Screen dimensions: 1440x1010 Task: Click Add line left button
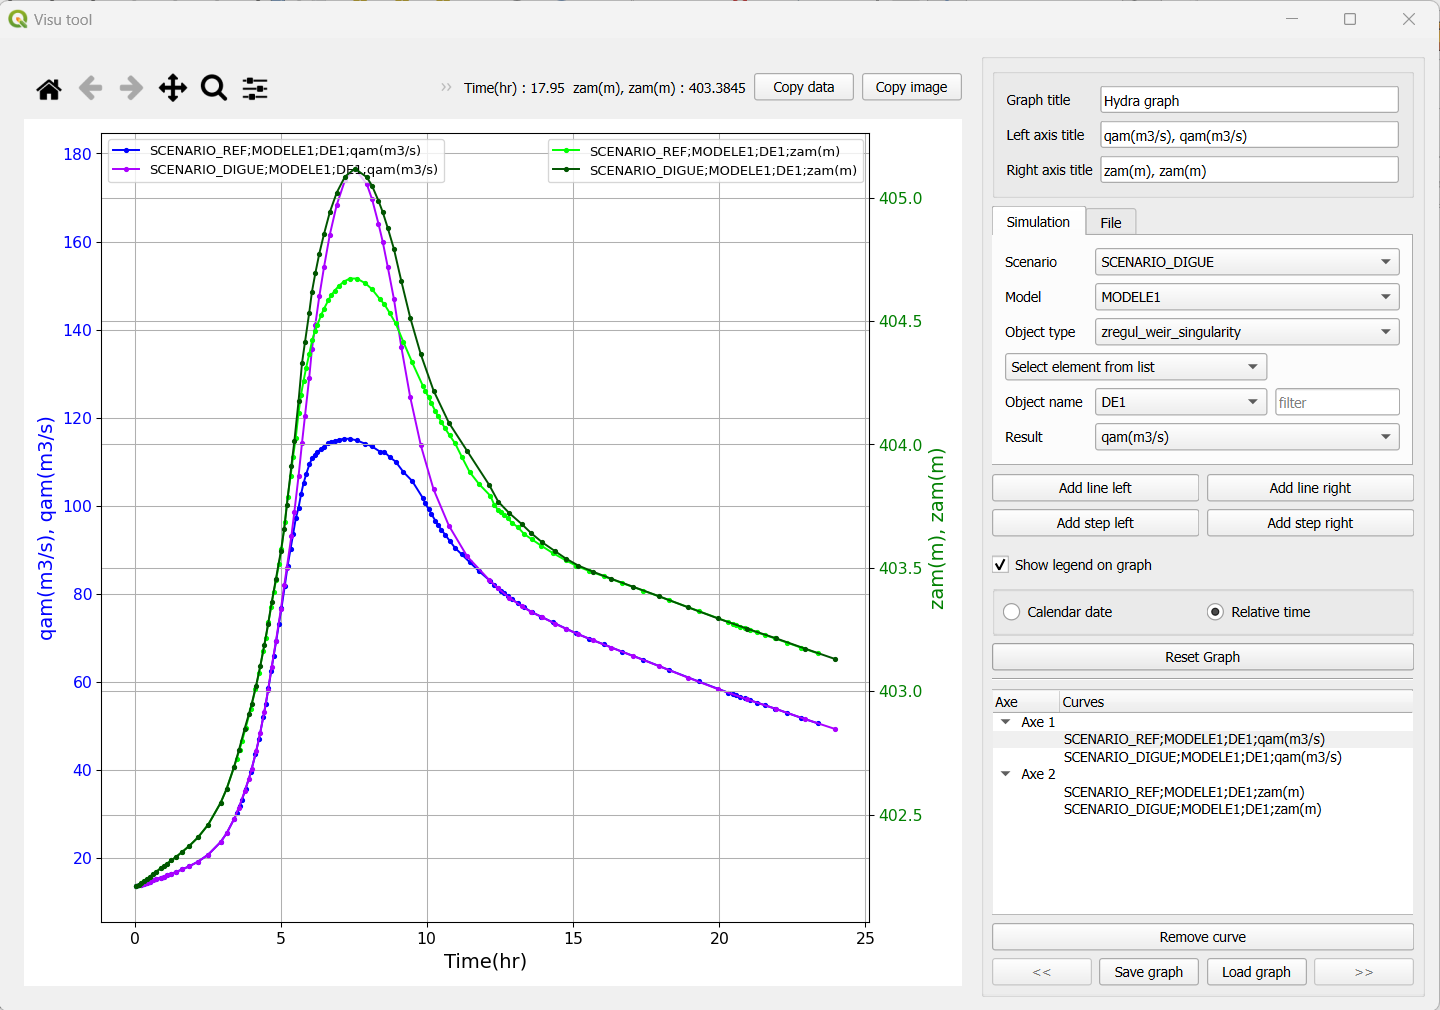tap(1095, 488)
